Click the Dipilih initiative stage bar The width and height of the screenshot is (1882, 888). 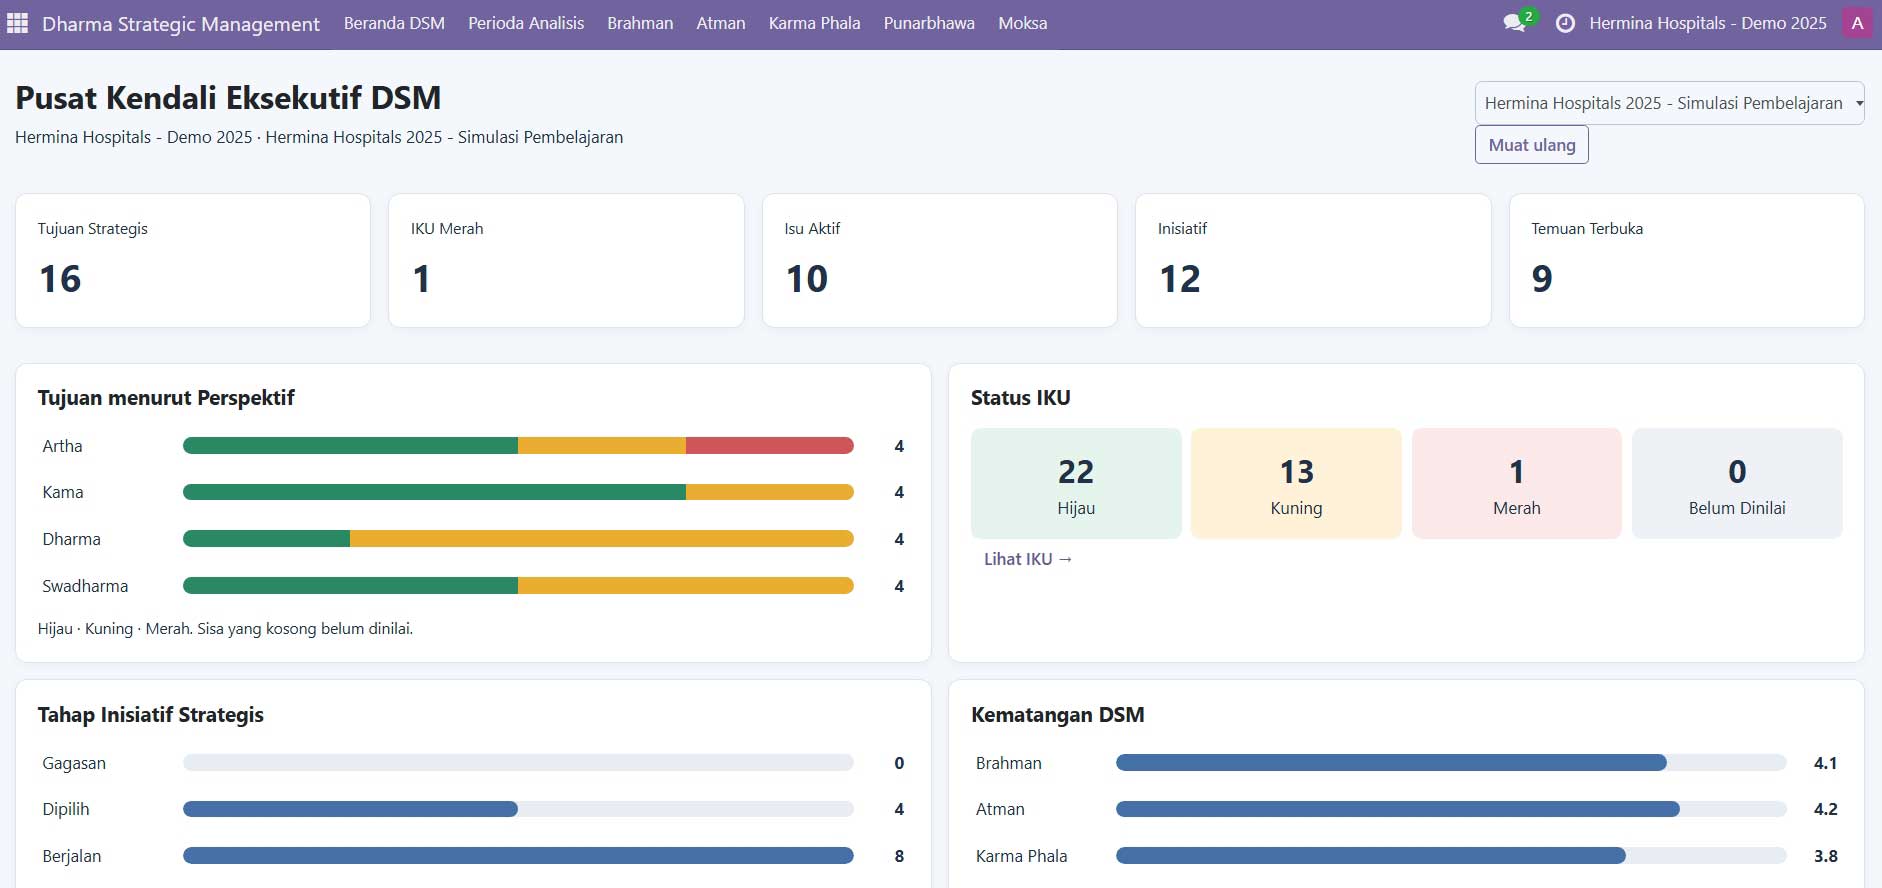point(518,809)
